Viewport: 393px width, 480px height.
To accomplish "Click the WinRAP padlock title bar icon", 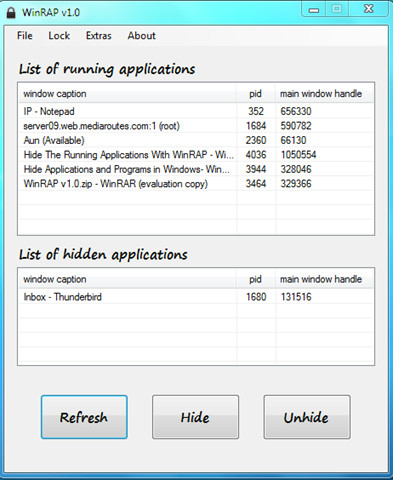I will (11, 13).
